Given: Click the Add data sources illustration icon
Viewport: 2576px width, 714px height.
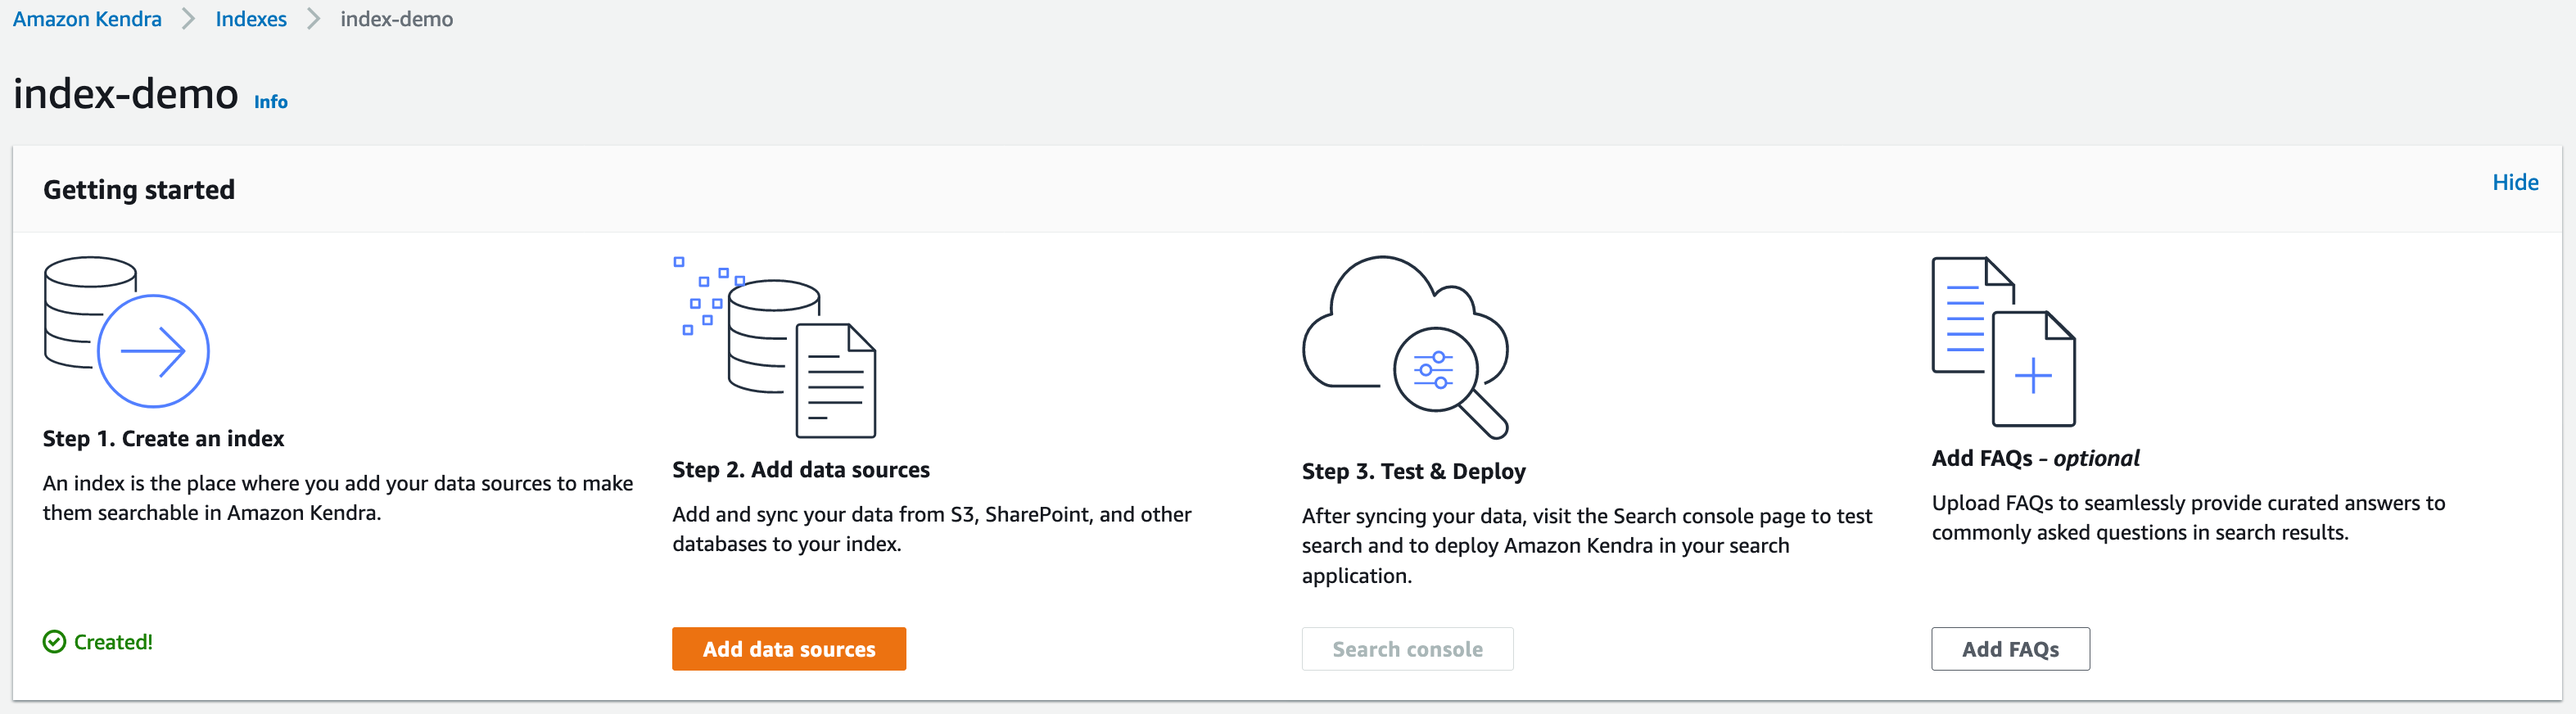Looking at the screenshot, I should 775,347.
